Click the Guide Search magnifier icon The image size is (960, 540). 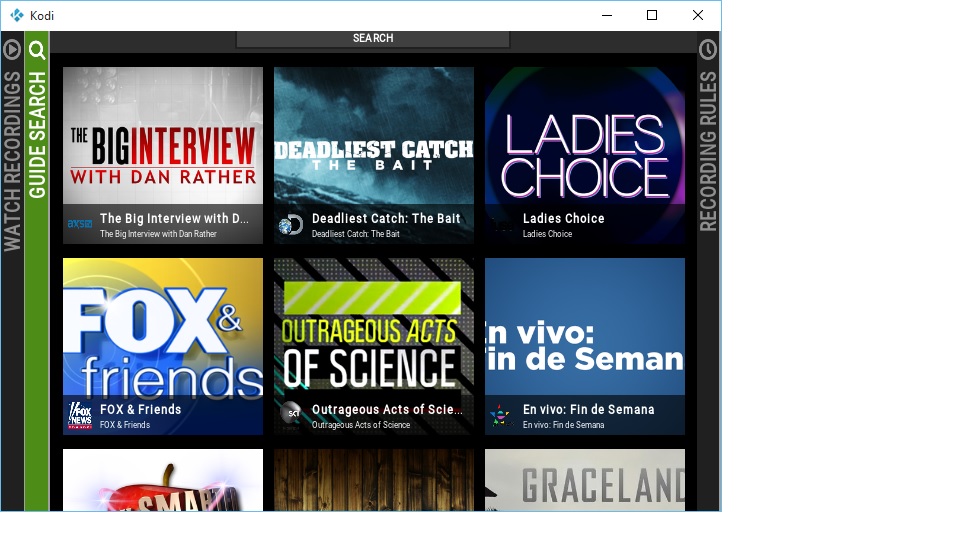click(37, 50)
